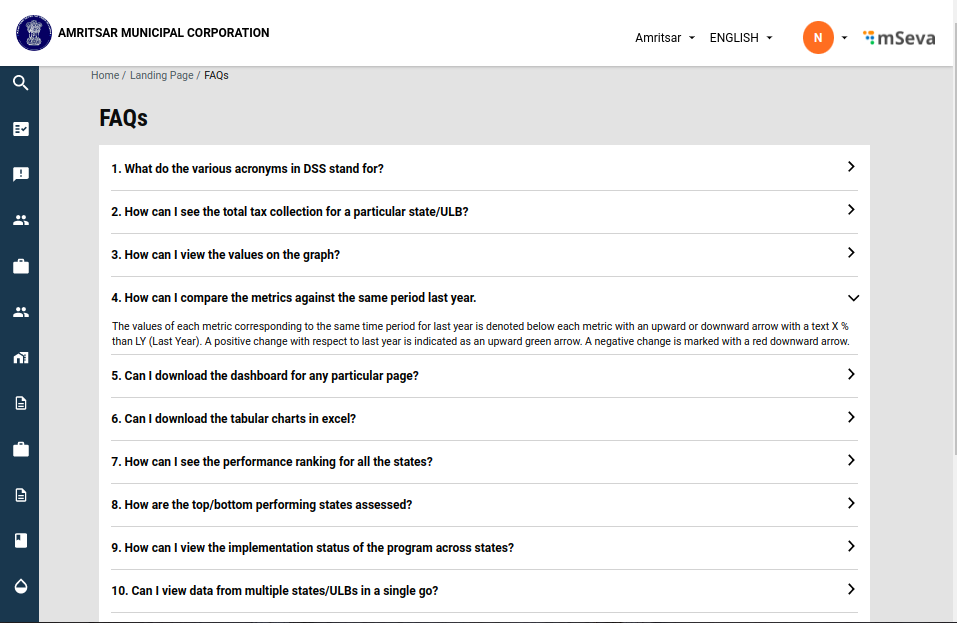Click the Amritsar Municipal Corporation emblem
This screenshot has width=957, height=623.
click(x=33, y=33)
